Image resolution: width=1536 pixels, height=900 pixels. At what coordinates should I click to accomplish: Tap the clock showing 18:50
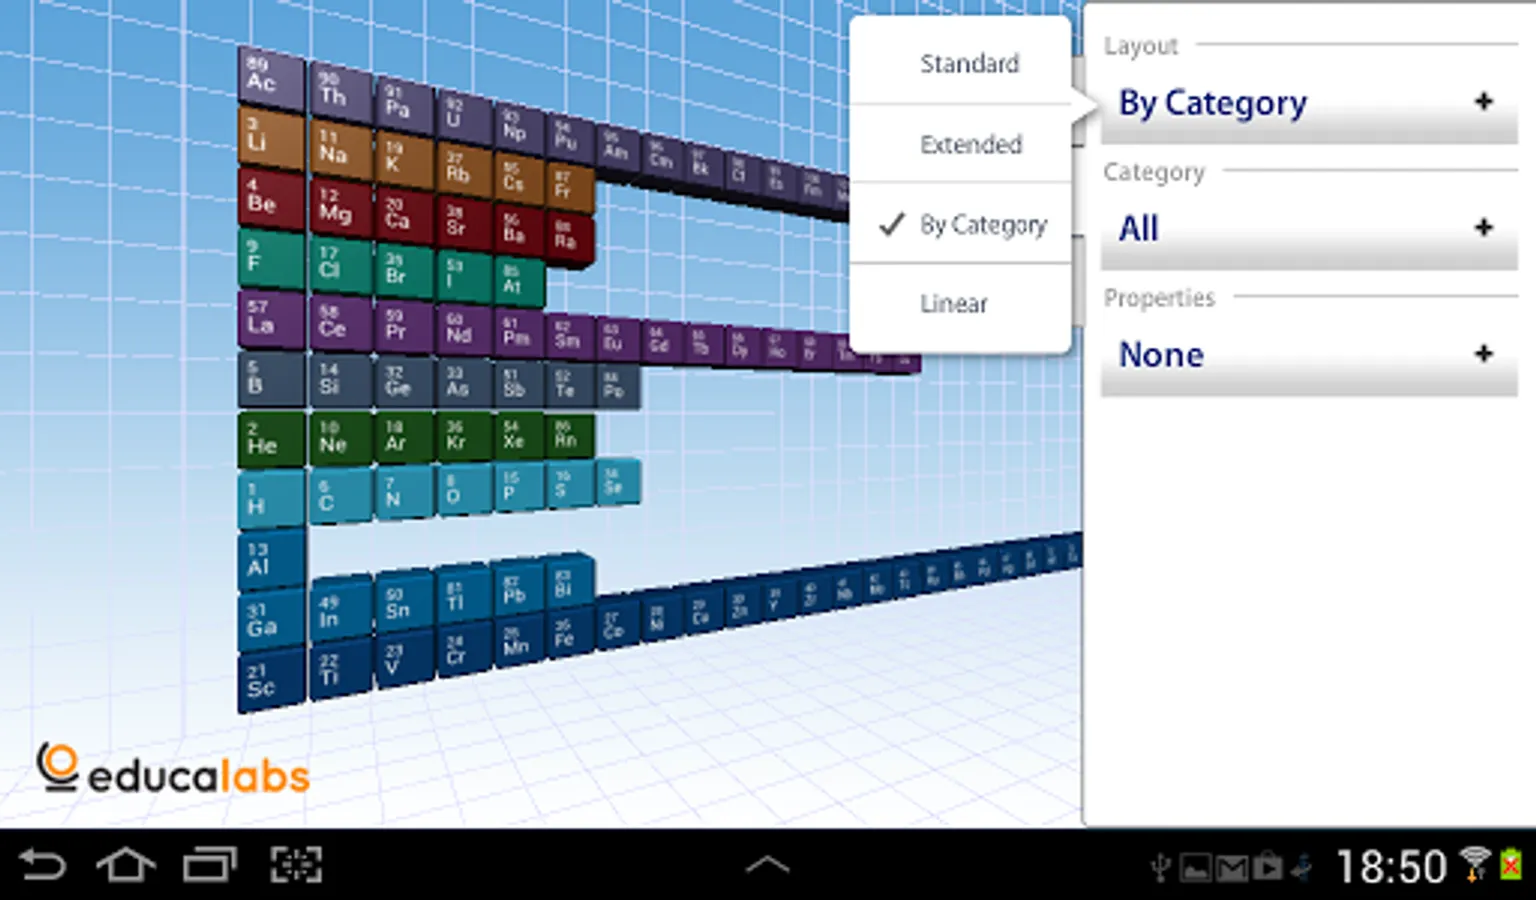click(1391, 867)
